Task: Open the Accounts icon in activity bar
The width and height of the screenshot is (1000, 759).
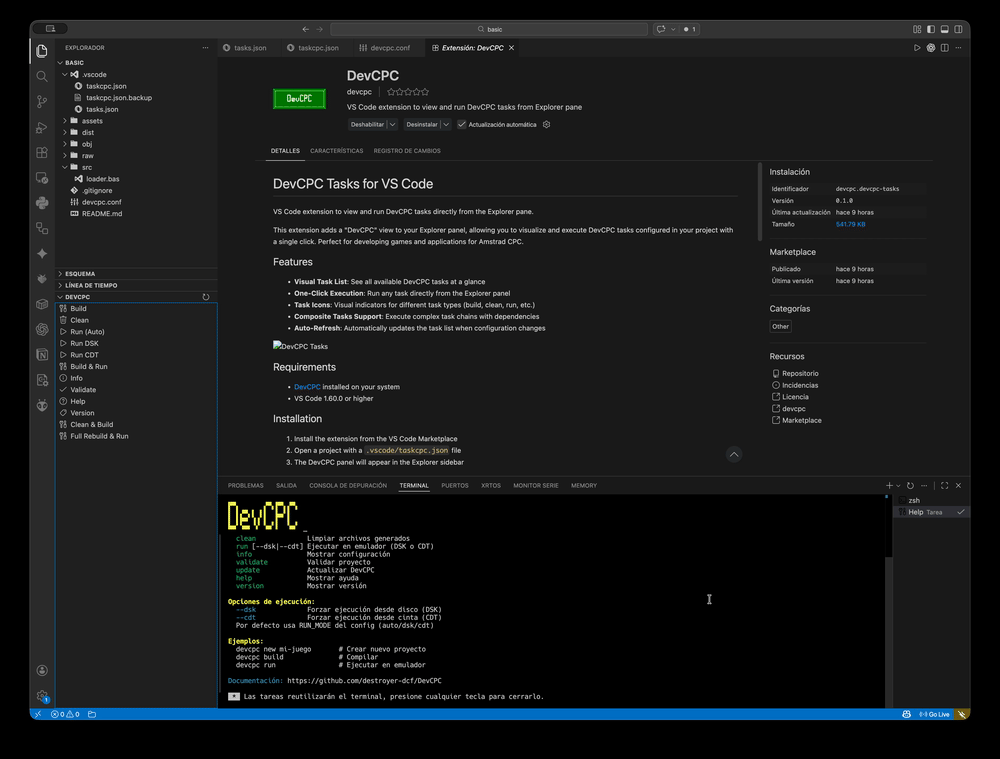Action: (42, 670)
